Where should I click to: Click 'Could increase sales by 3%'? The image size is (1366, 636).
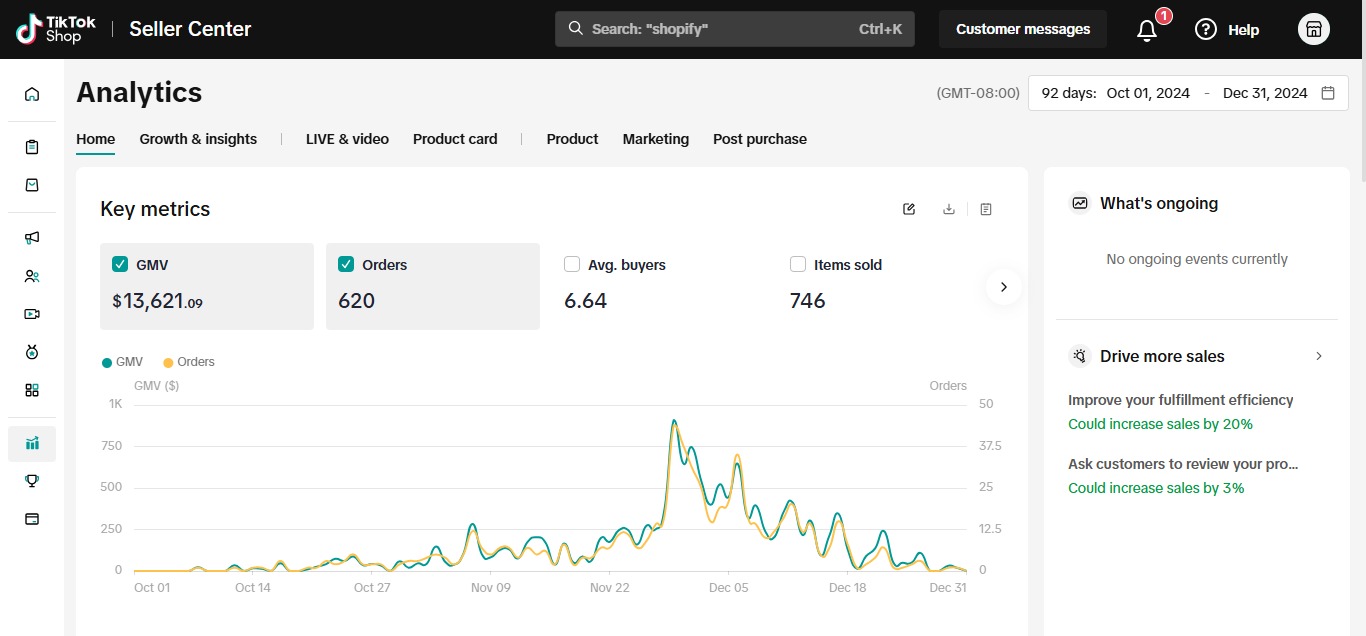click(1156, 488)
